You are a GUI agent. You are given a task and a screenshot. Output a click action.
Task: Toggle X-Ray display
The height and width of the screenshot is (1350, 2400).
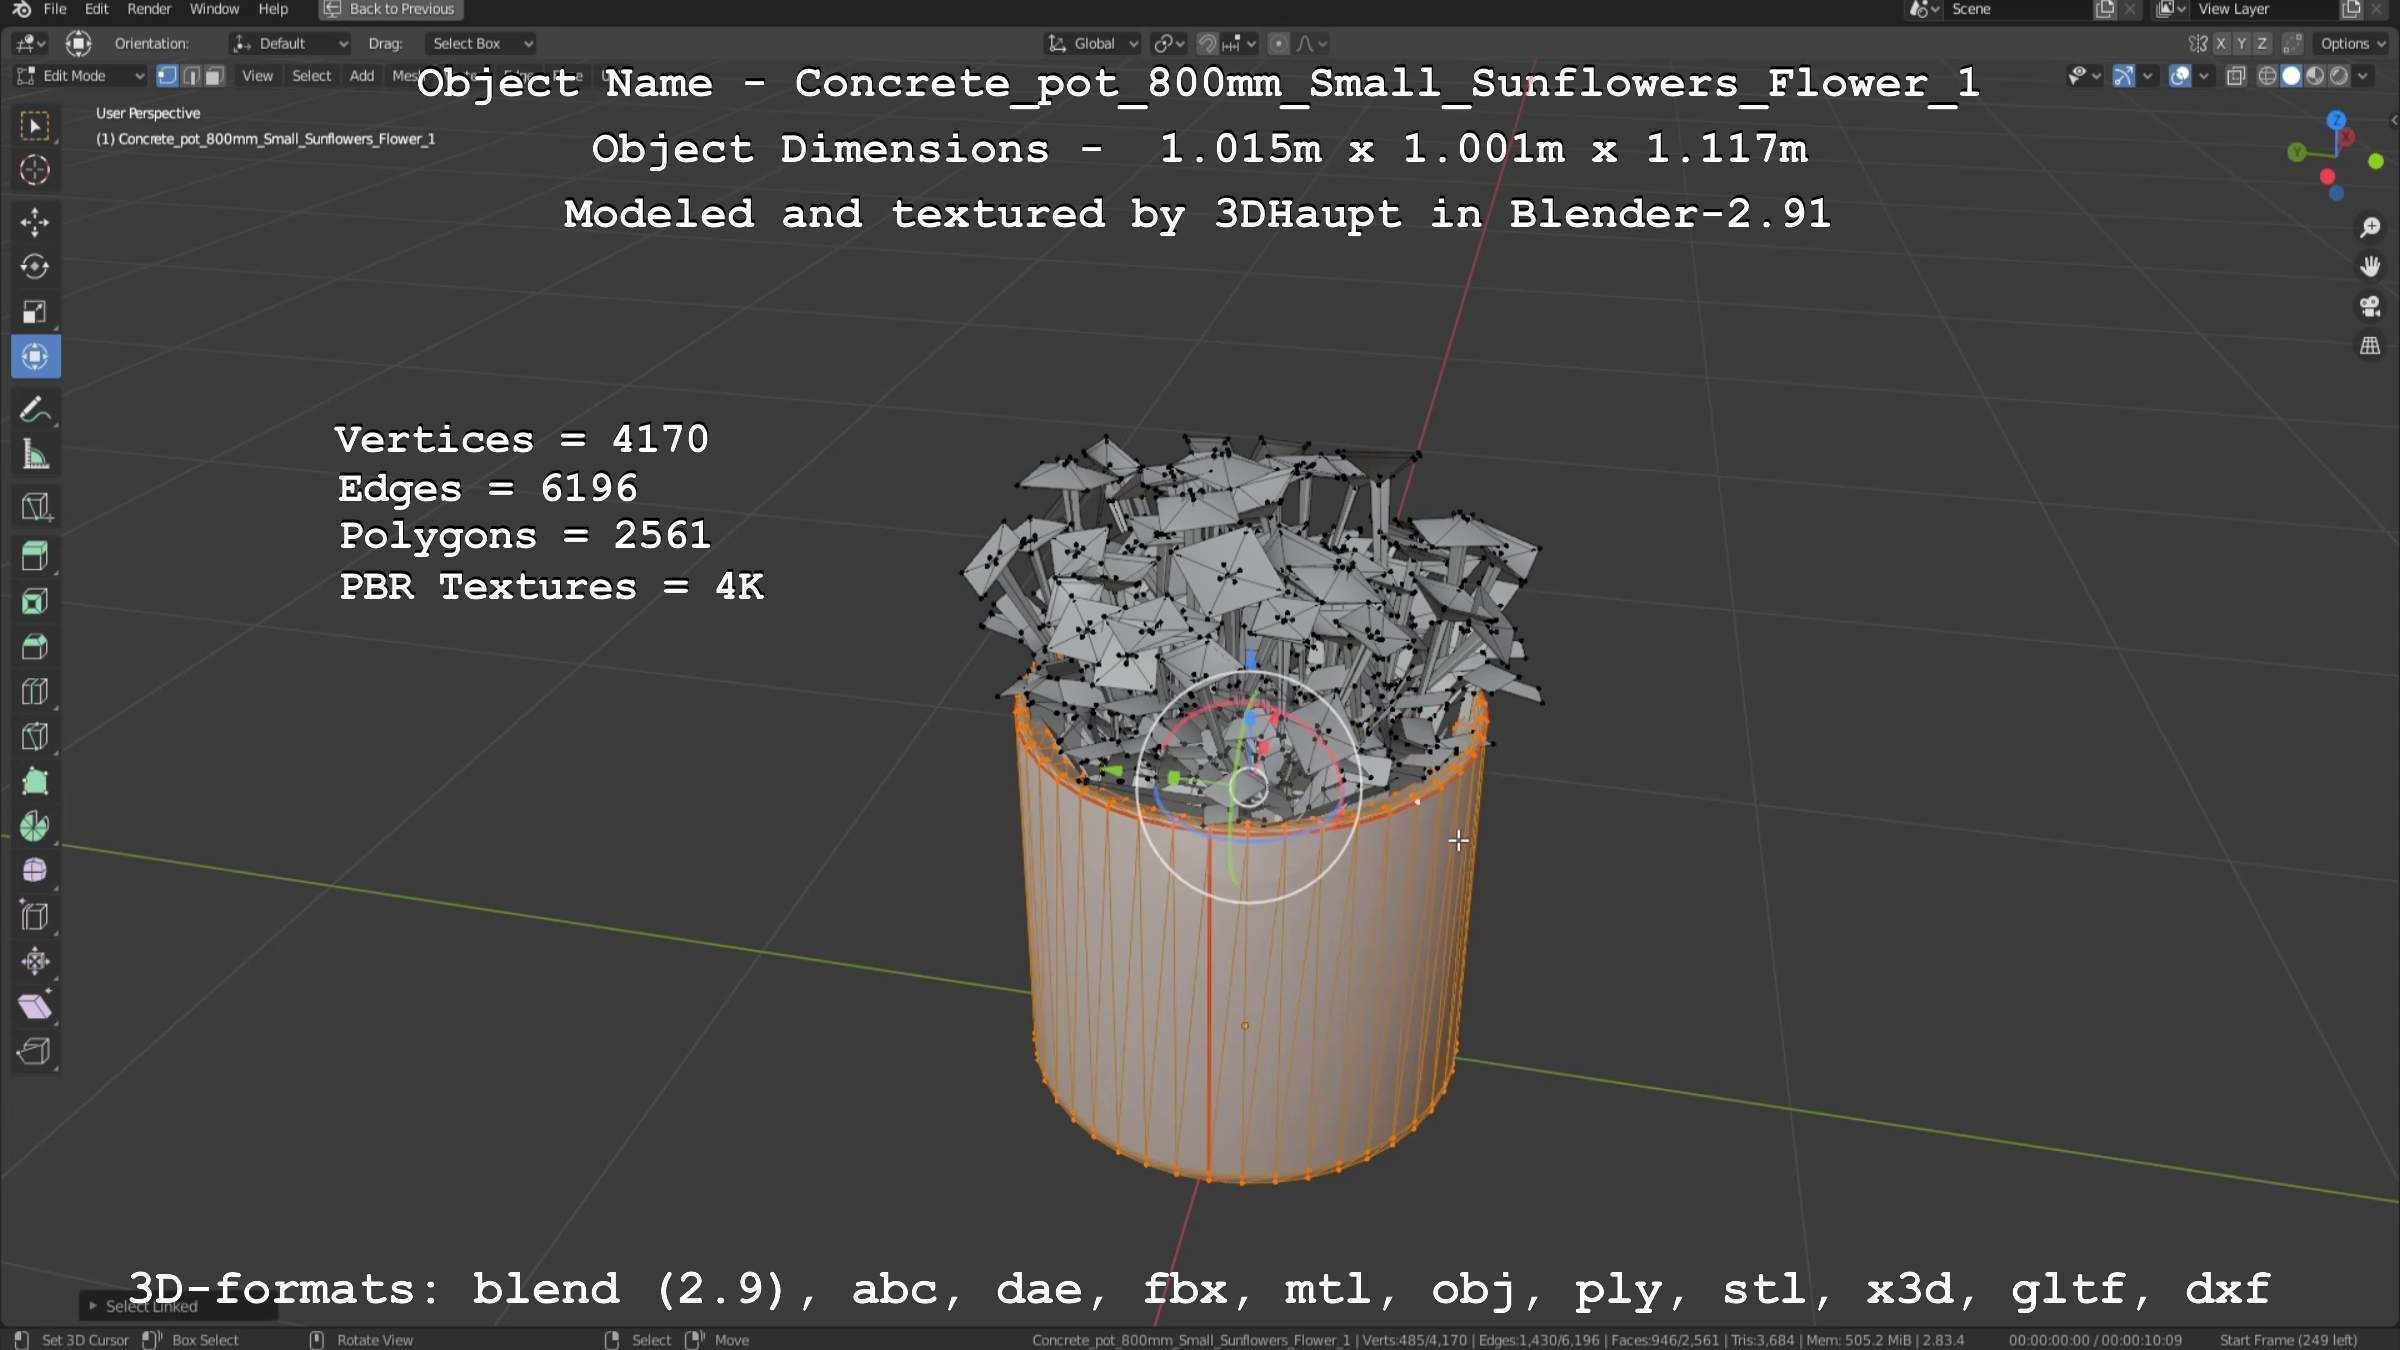2236,76
